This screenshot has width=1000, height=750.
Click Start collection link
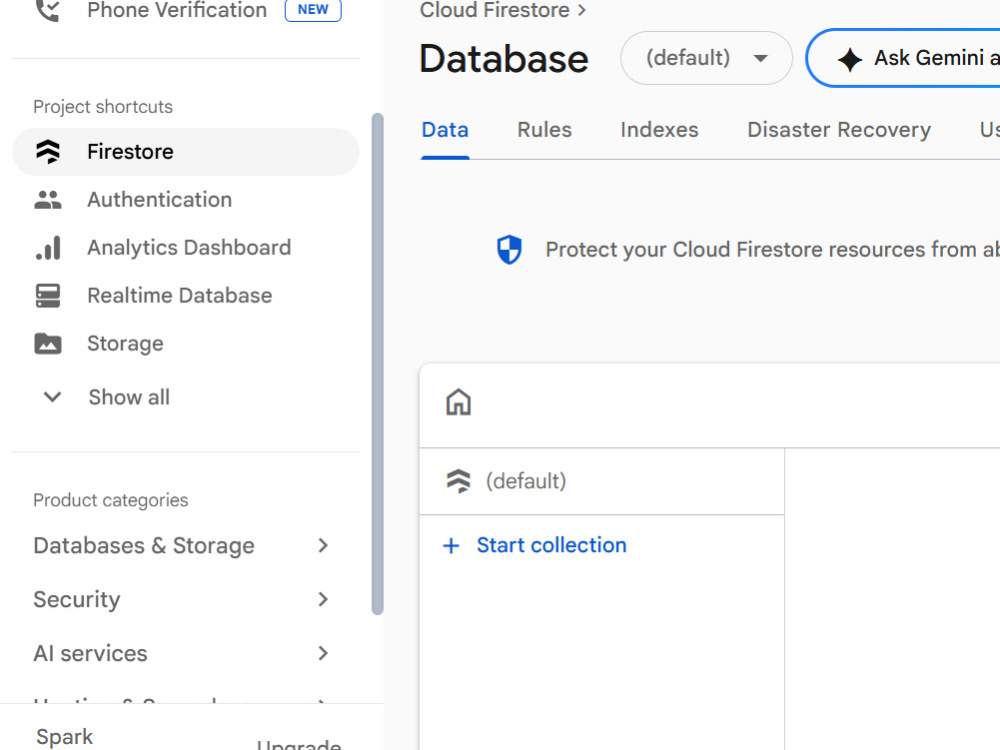pyautogui.click(x=552, y=545)
